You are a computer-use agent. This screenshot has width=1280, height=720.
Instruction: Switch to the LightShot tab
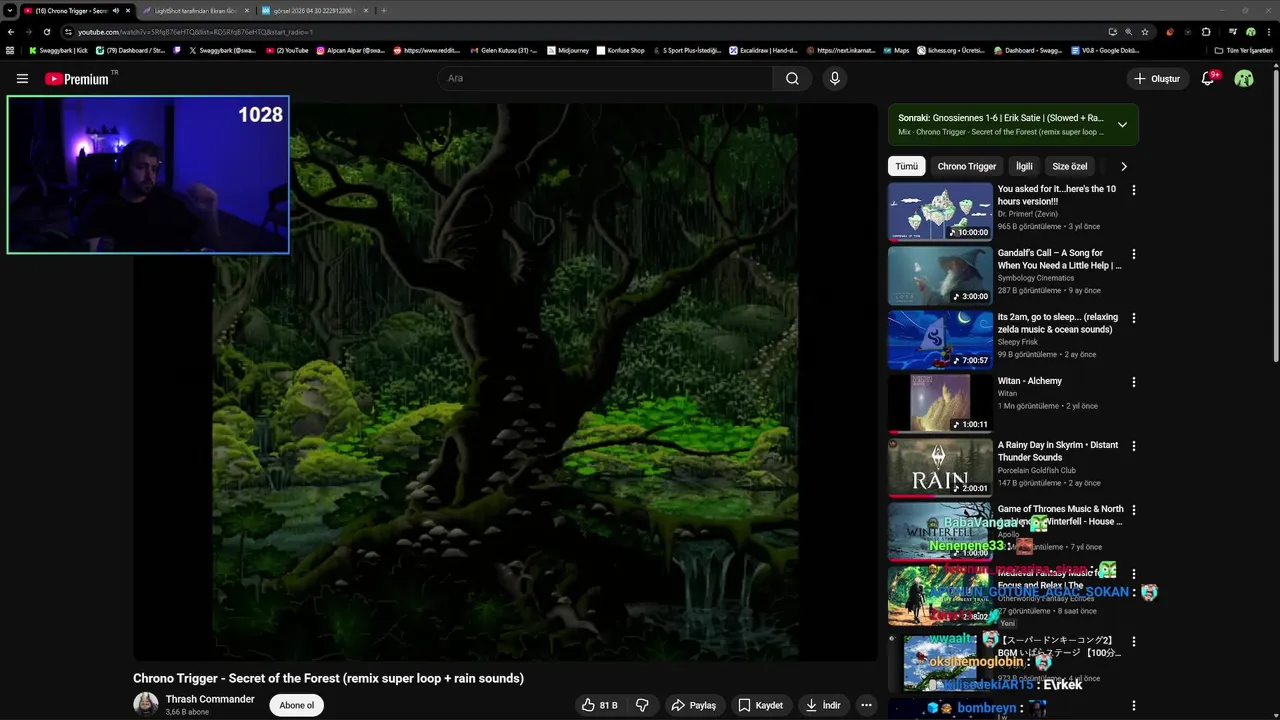[195, 11]
